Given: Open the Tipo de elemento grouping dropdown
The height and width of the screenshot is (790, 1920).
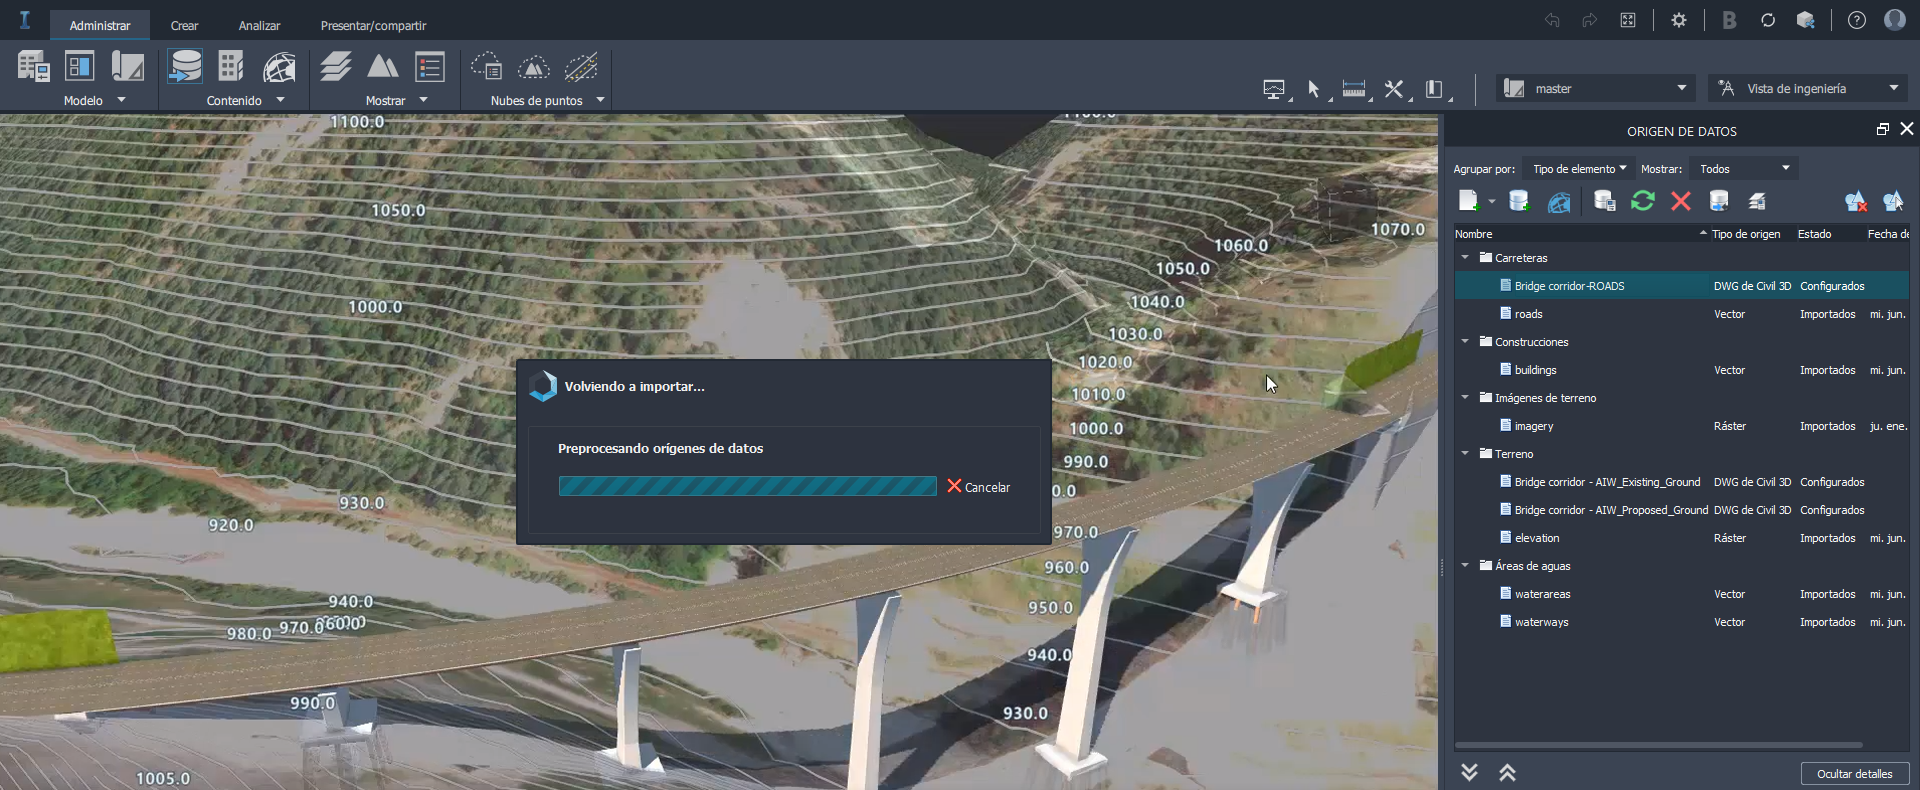Looking at the screenshot, I should tap(1577, 168).
